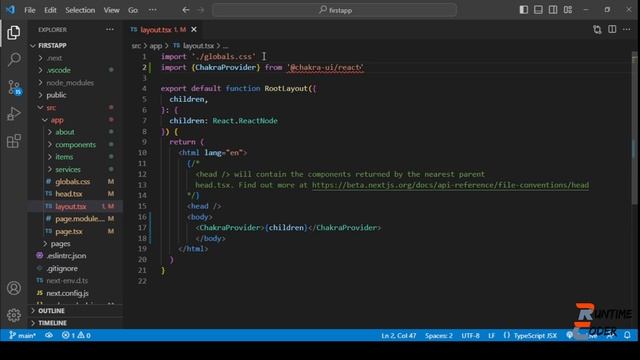Image resolution: width=640 pixels, height=360 pixels.
Task: Expand the about folder
Action: 76,132
